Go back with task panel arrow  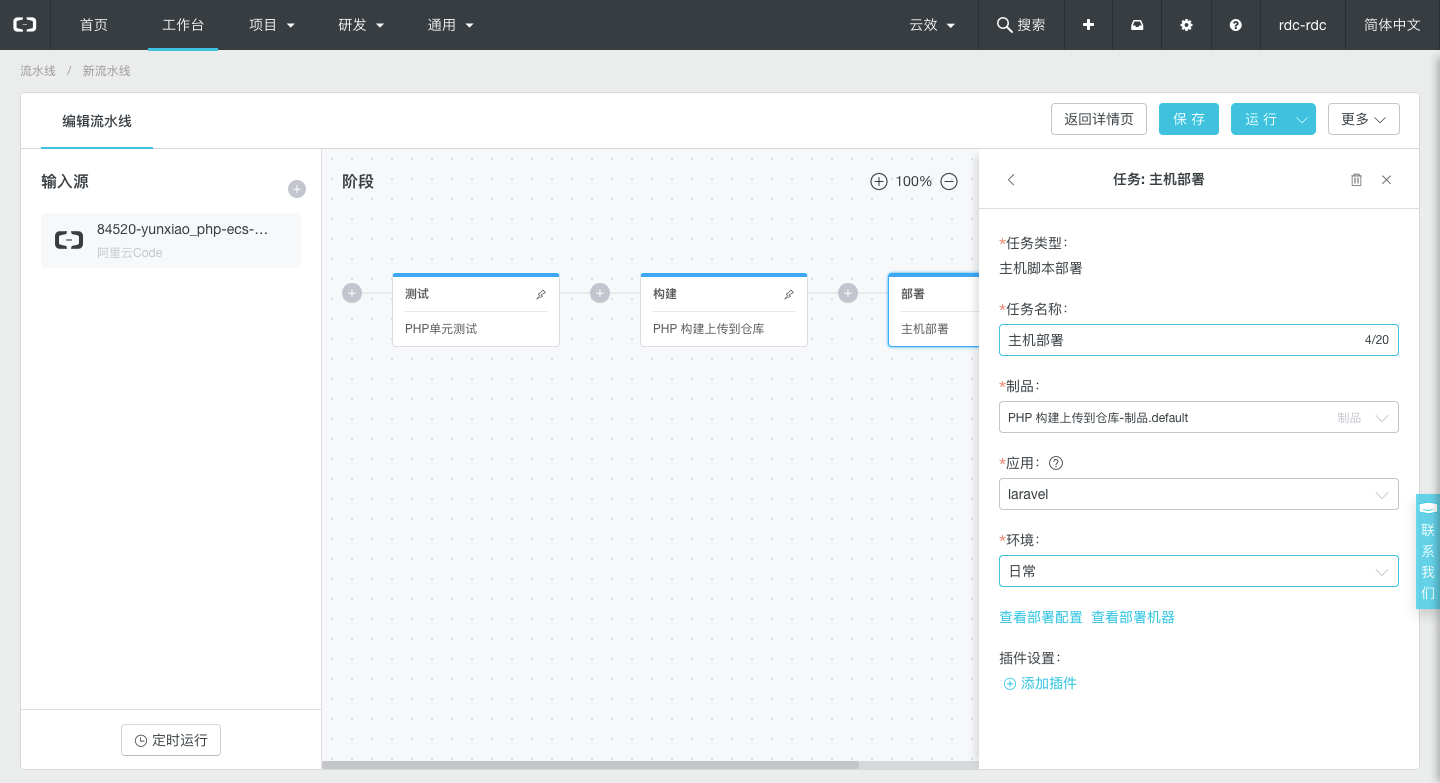point(1011,179)
